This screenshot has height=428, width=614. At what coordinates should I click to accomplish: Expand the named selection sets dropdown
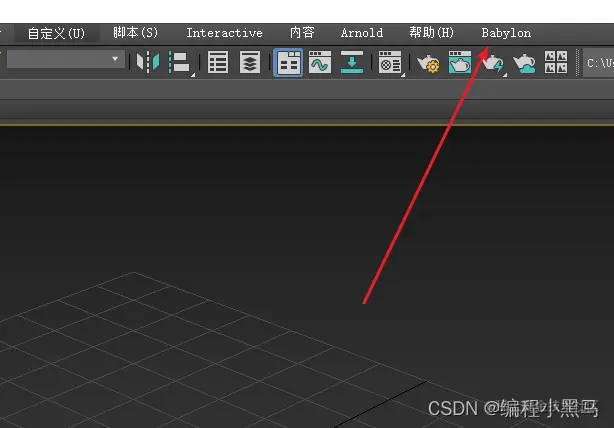tap(66, 59)
